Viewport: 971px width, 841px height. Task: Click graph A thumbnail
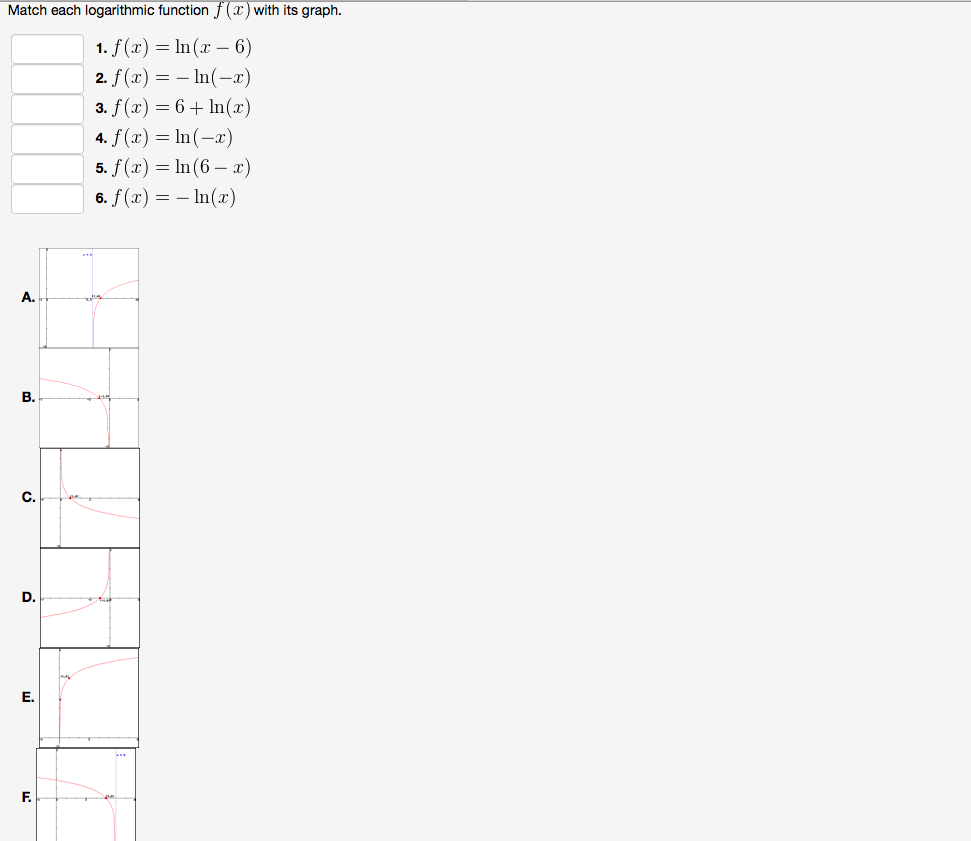coord(90,297)
